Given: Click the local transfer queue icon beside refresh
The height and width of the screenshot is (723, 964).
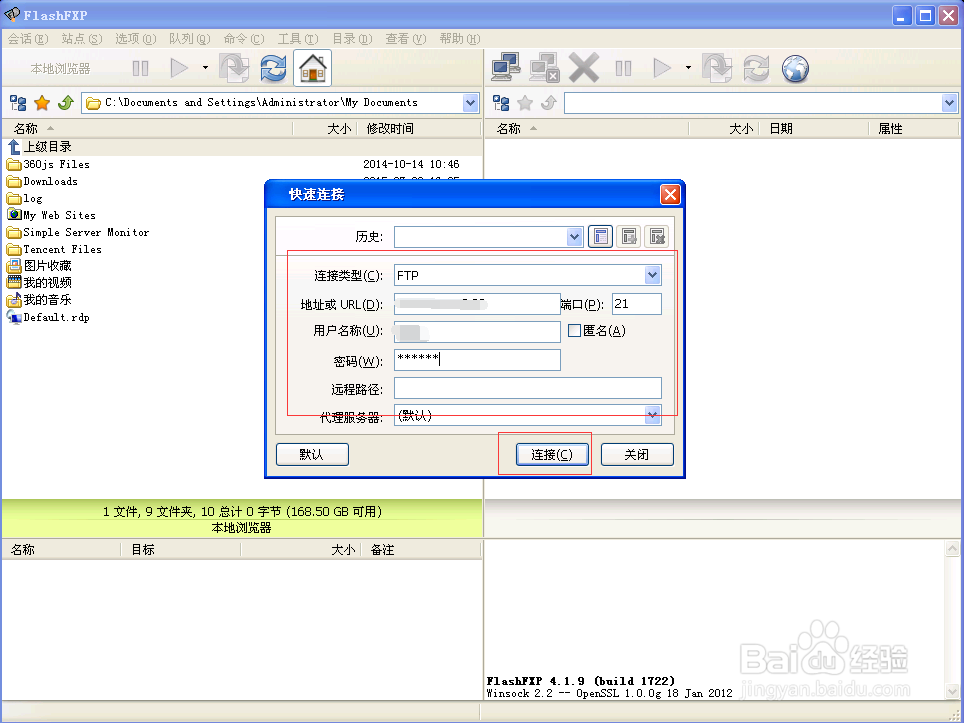Looking at the screenshot, I should pos(234,68).
